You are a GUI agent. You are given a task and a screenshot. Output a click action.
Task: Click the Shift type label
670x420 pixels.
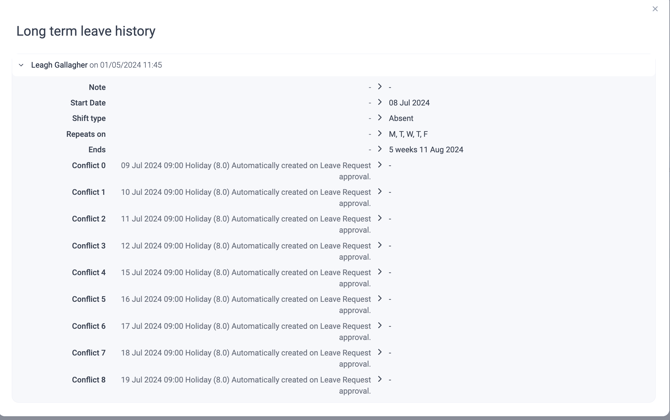coord(89,118)
